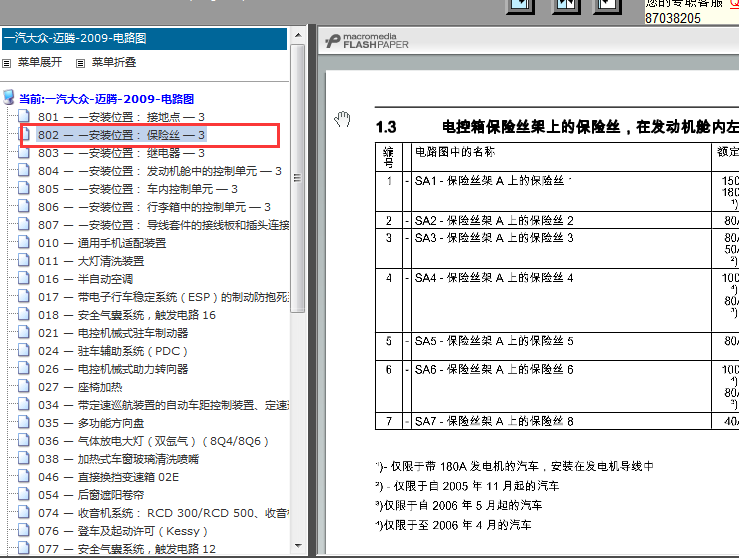Click the cell SA6 - 保险丝架 A 上的保险丝 6
739x558 pixels.
point(561,387)
